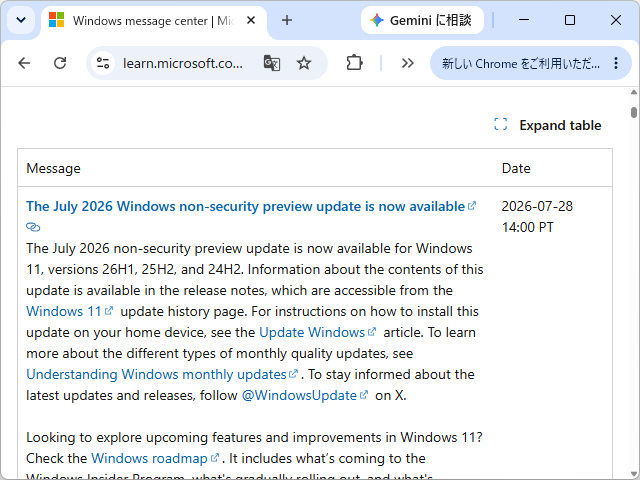Maximize the Chrome window
Image resolution: width=640 pixels, height=480 pixels.
570,20
